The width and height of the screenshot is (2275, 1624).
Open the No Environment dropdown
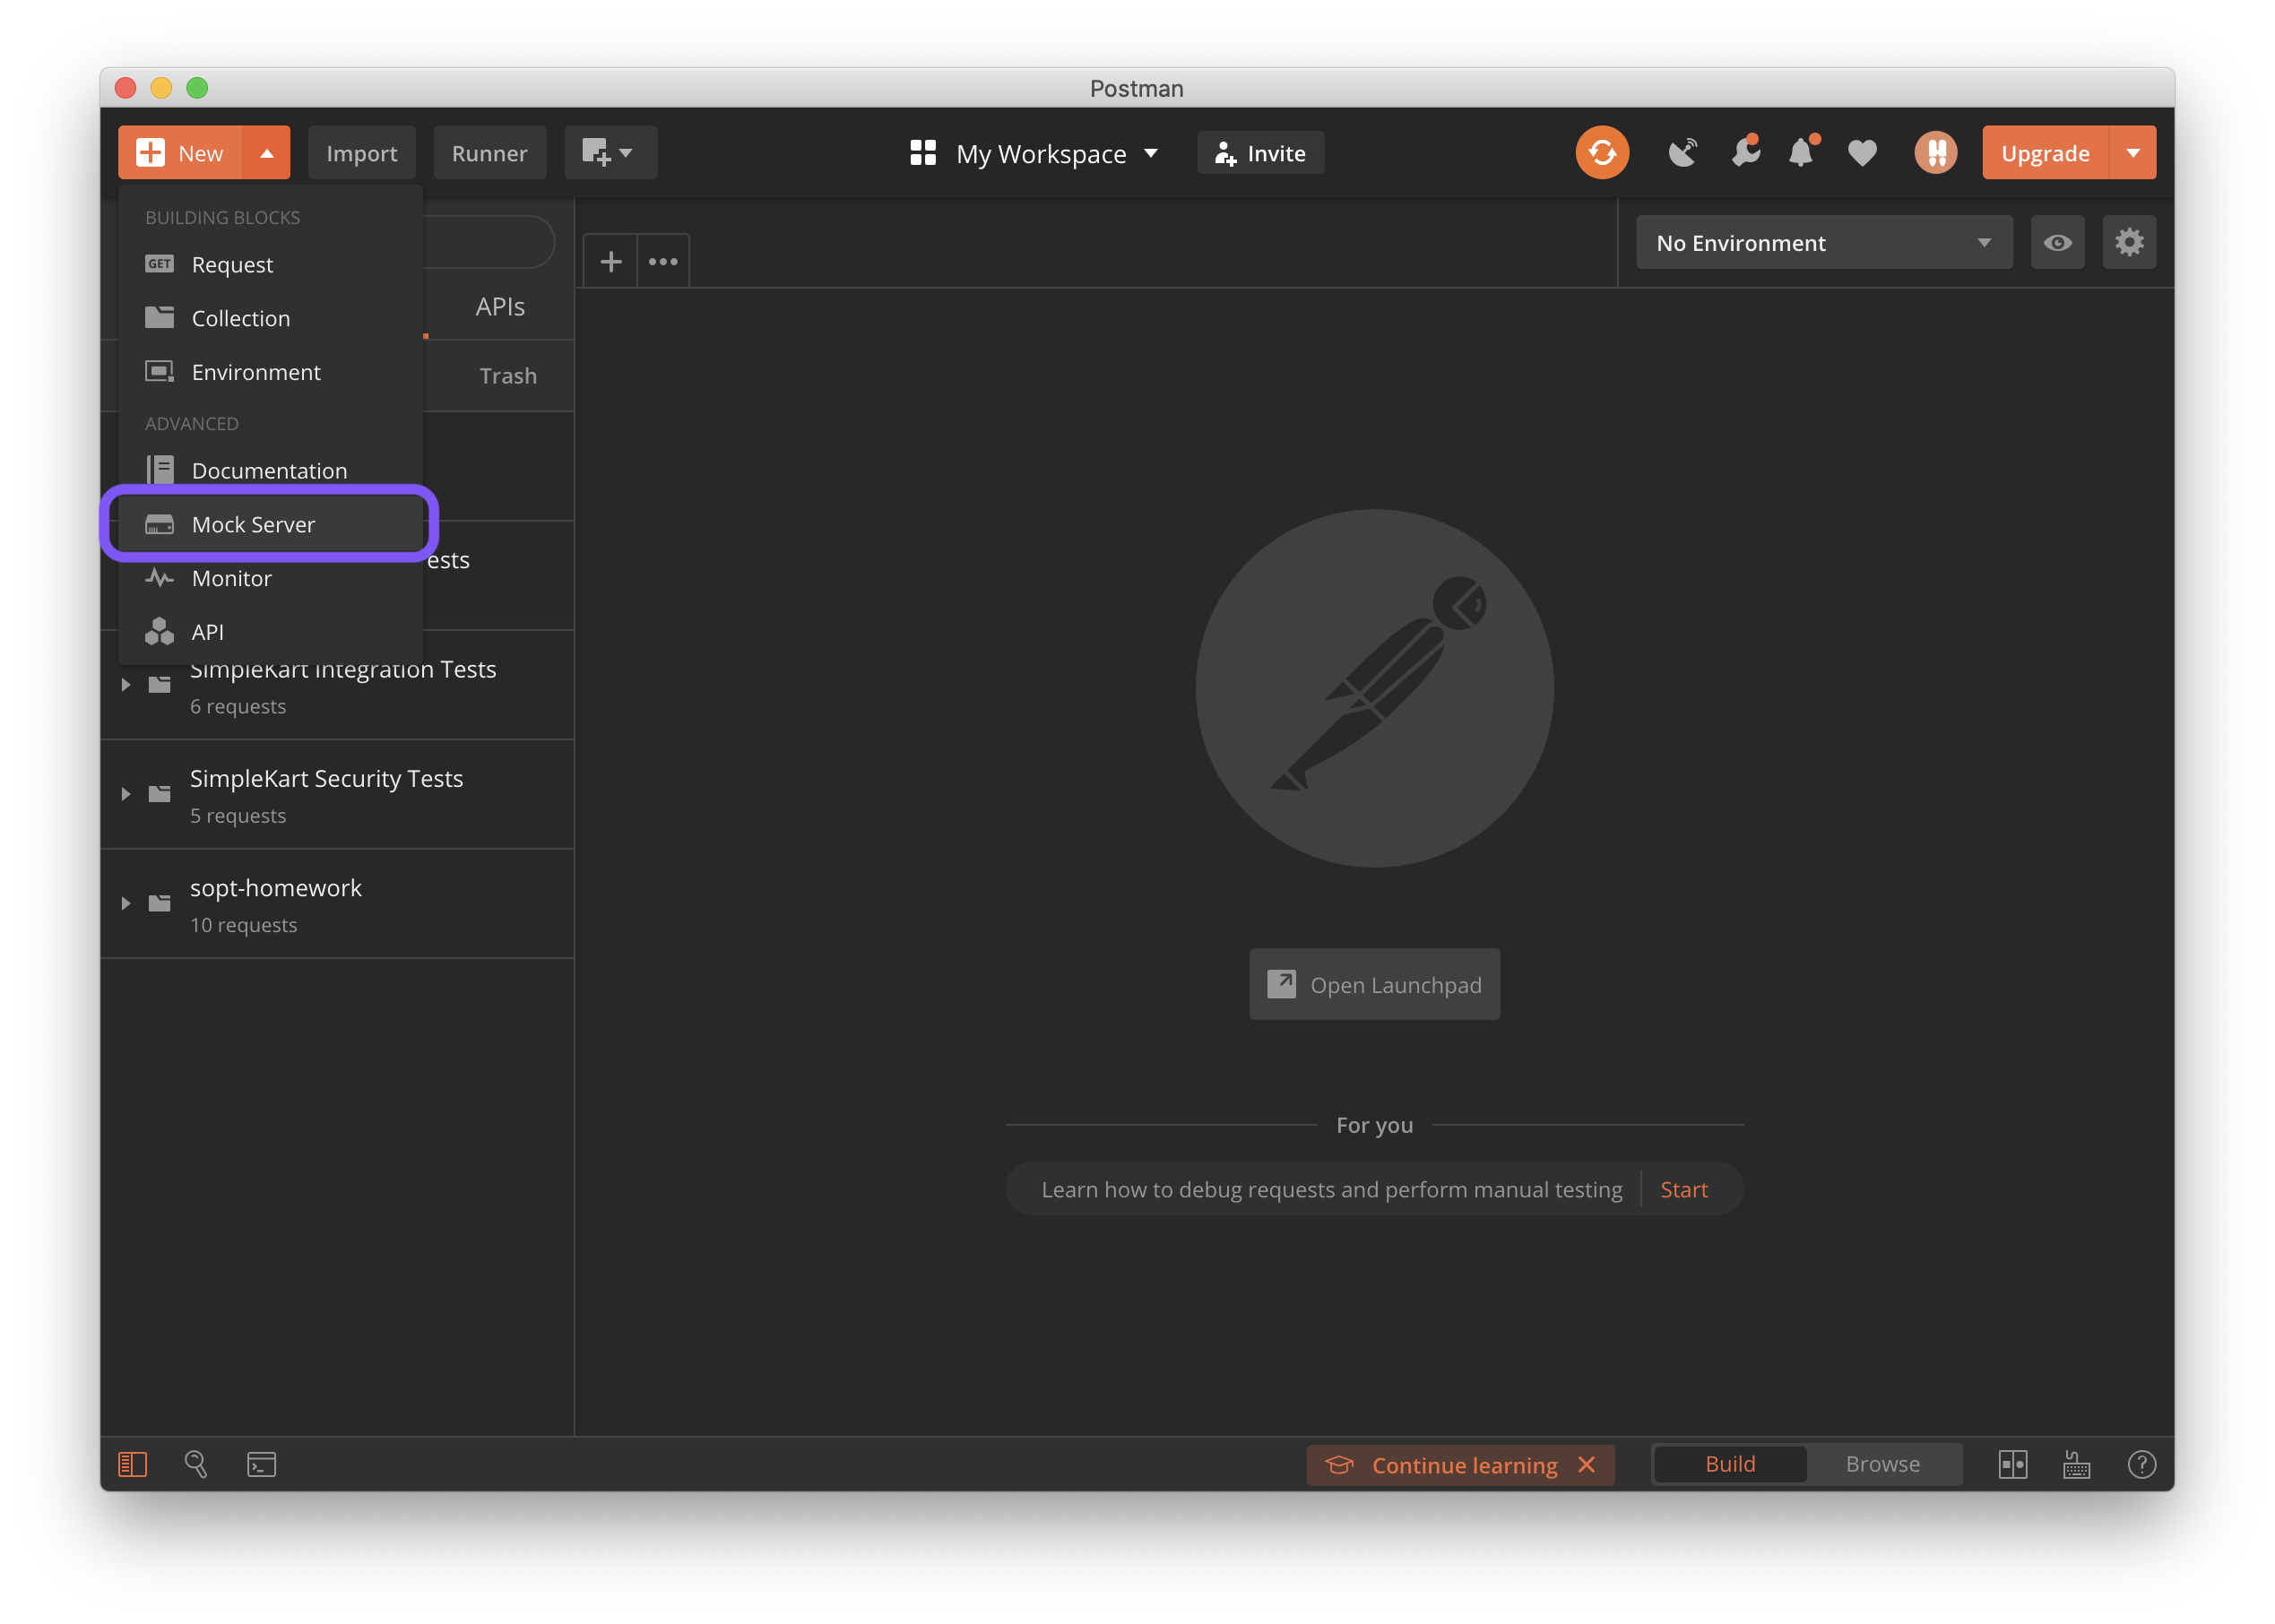(1823, 243)
